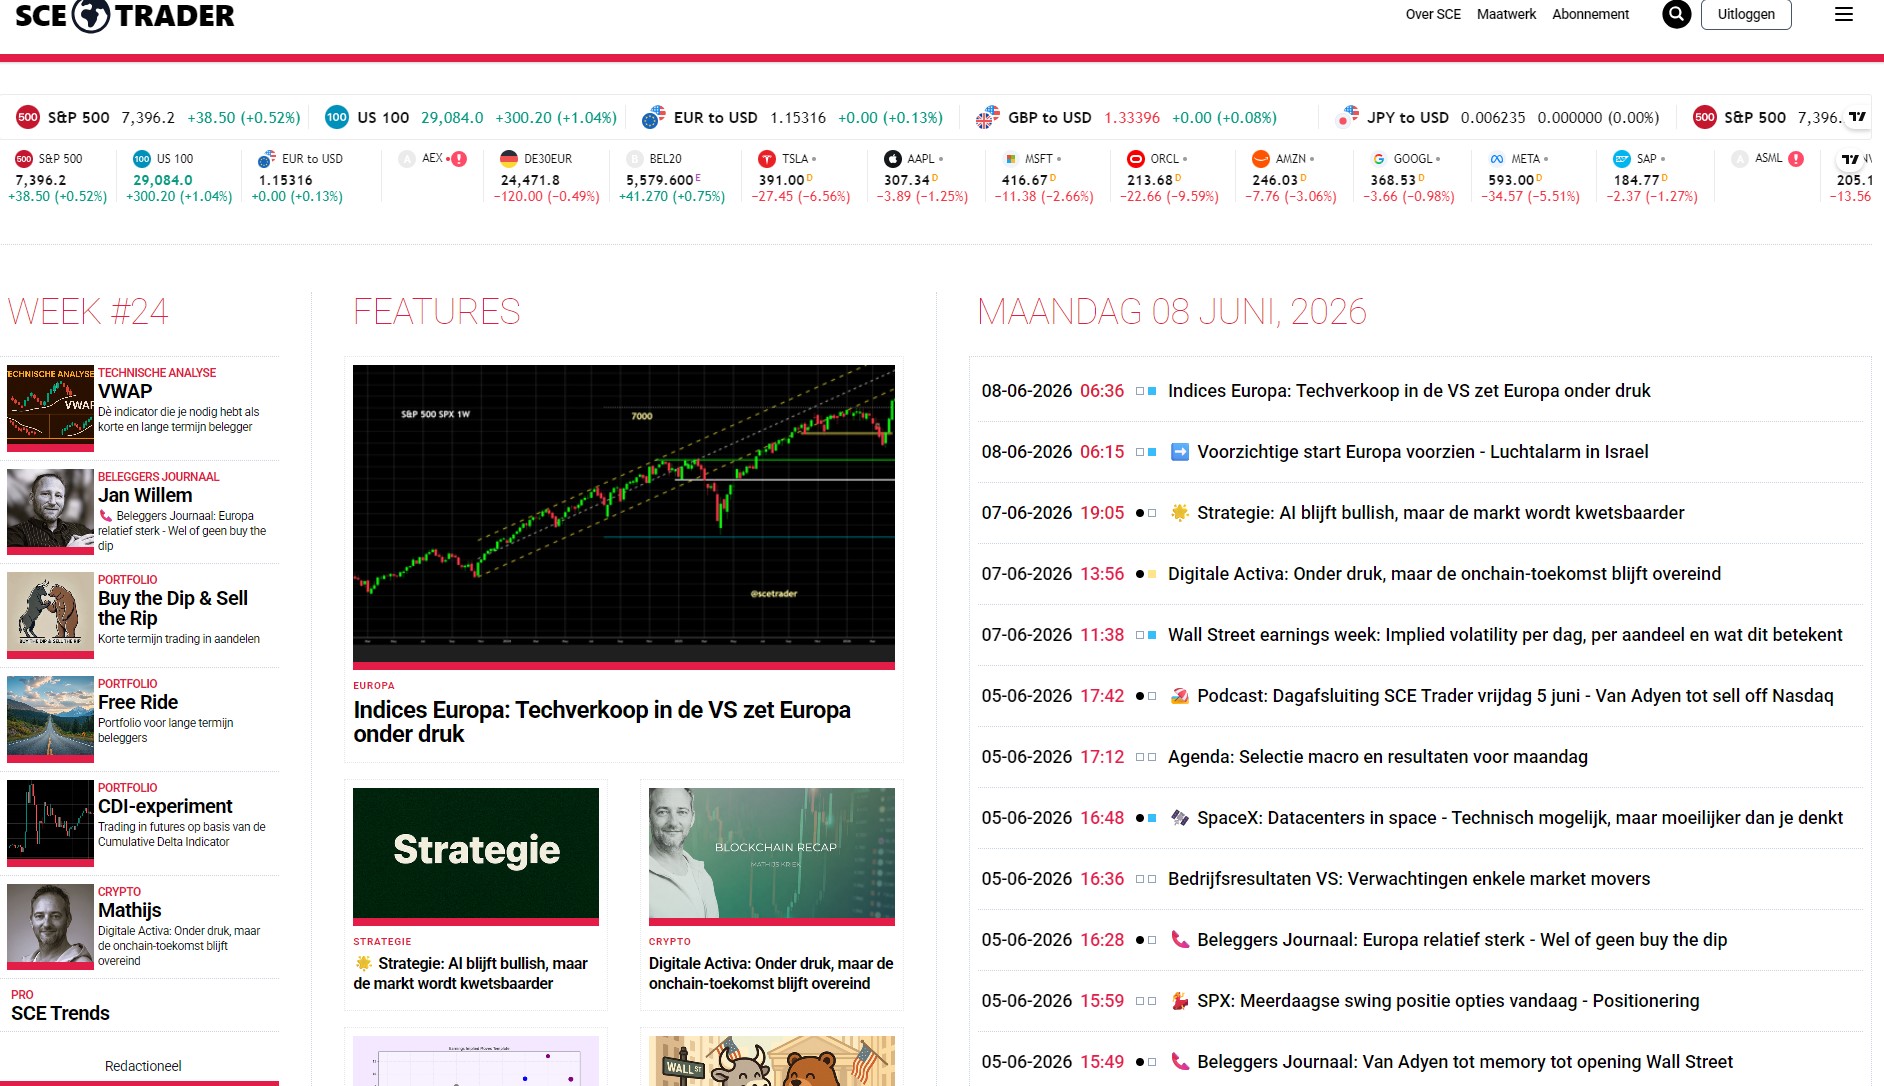Viewport: 1884px width, 1086px height.
Task: Click the ORCL Oracle logo icon
Action: [x=1135, y=159]
